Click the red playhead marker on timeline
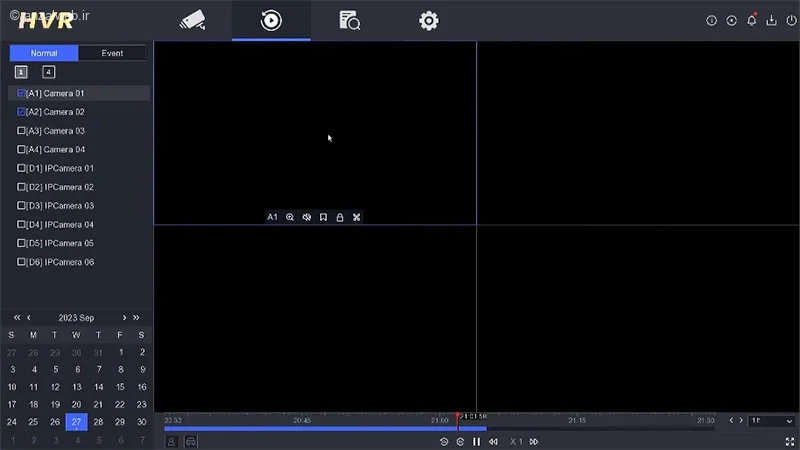This screenshot has width=800, height=450. [x=458, y=421]
